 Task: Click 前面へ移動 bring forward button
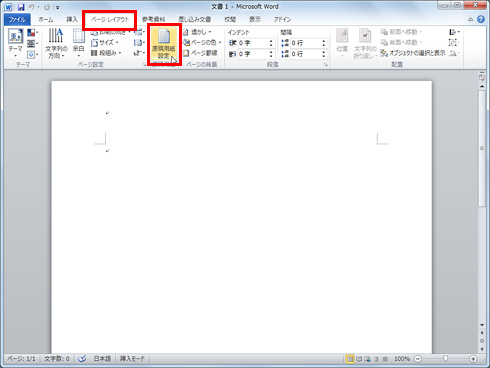401,32
